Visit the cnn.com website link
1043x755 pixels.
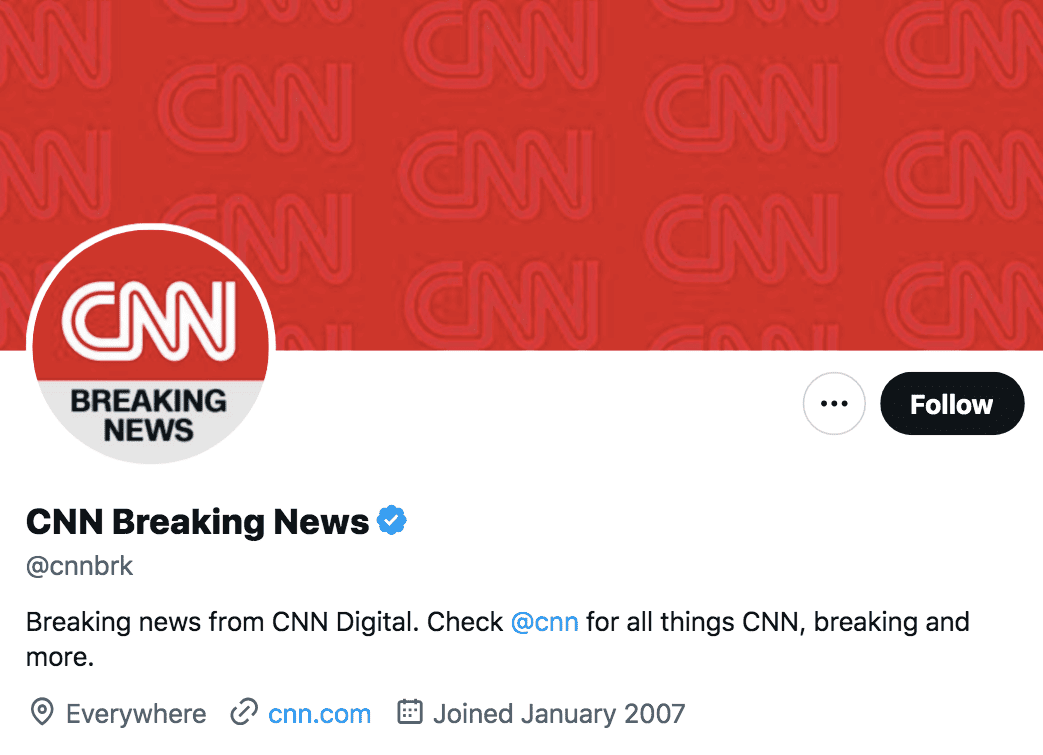(x=319, y=713)
